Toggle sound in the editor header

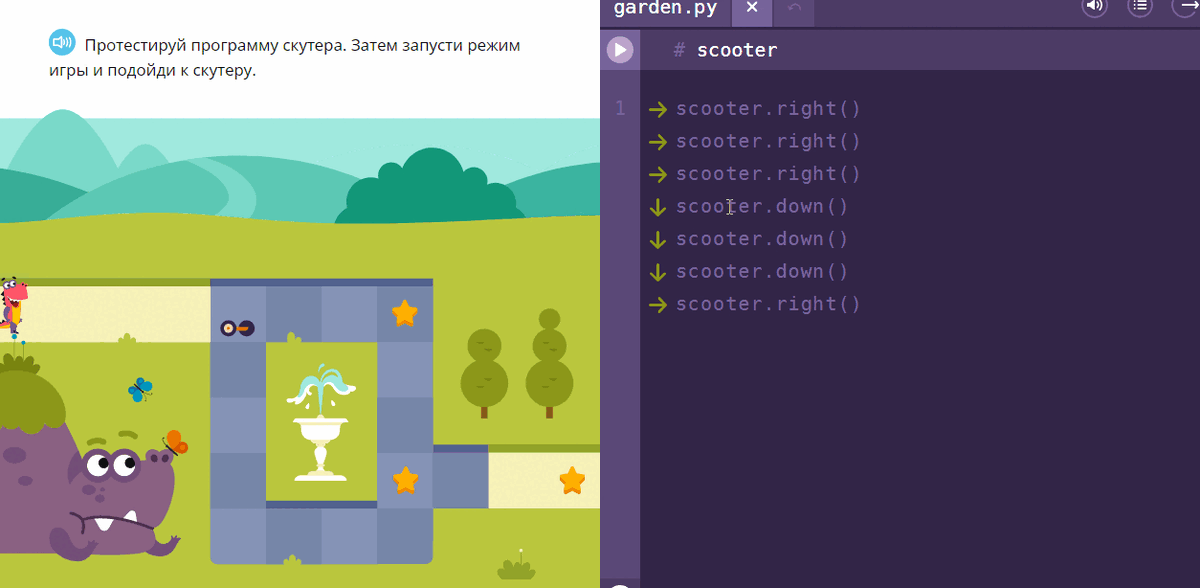pyautogui.click(x=1095, y=6)
